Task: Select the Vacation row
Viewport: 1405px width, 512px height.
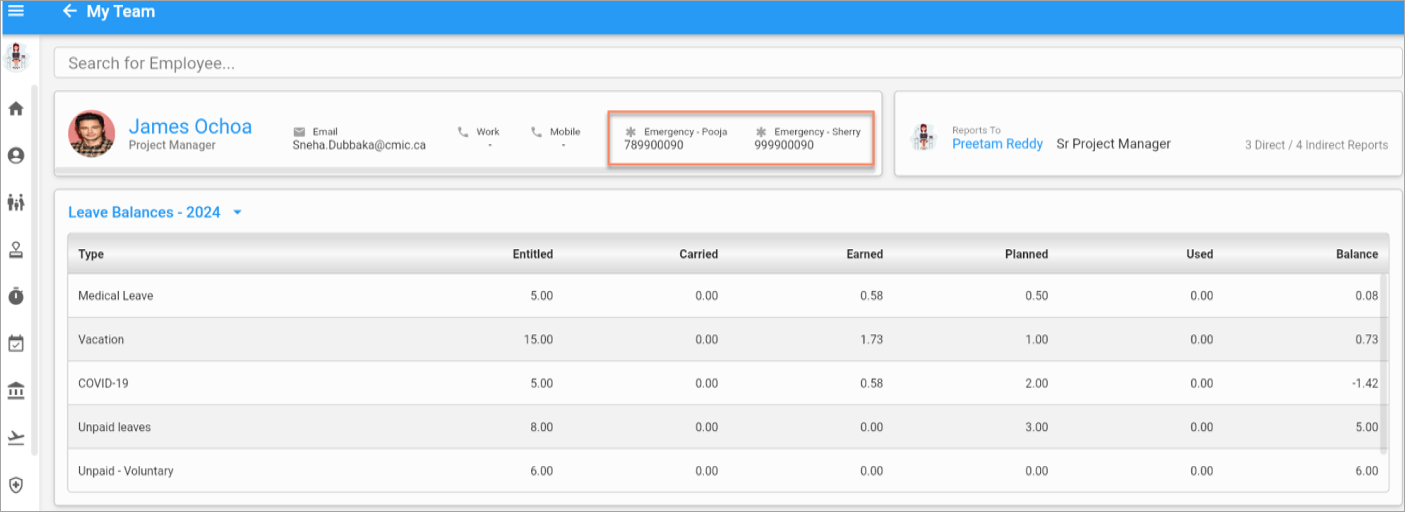Action: point(728,340)
